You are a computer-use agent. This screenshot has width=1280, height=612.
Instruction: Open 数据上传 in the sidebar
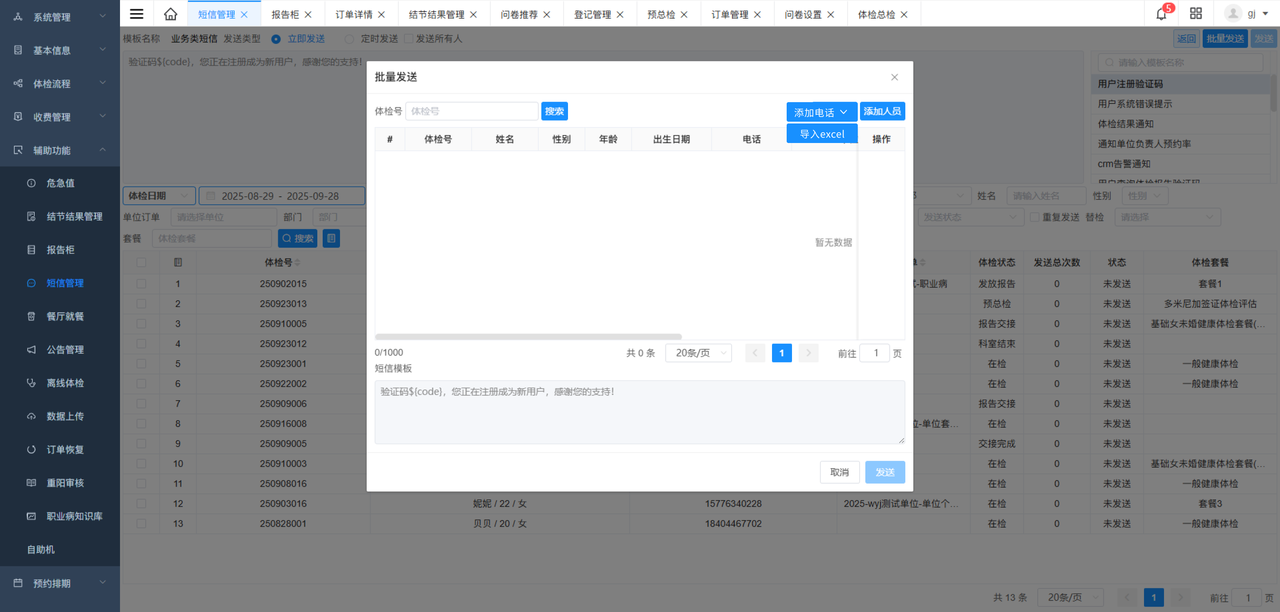tap(65, 416)
